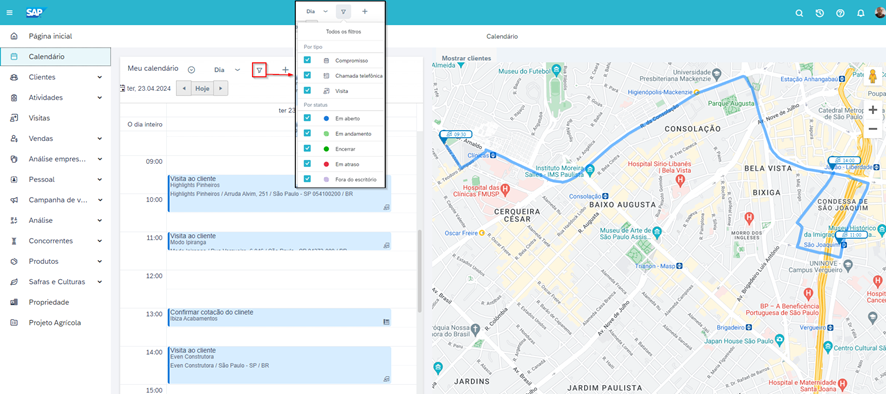Select the Street View pegman icon

[872, 76]
